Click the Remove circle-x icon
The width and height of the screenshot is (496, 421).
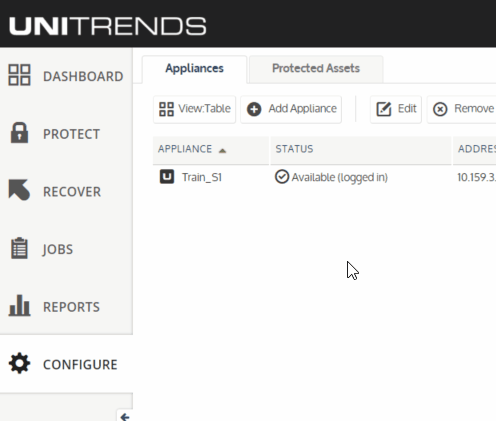coord(440,109)
